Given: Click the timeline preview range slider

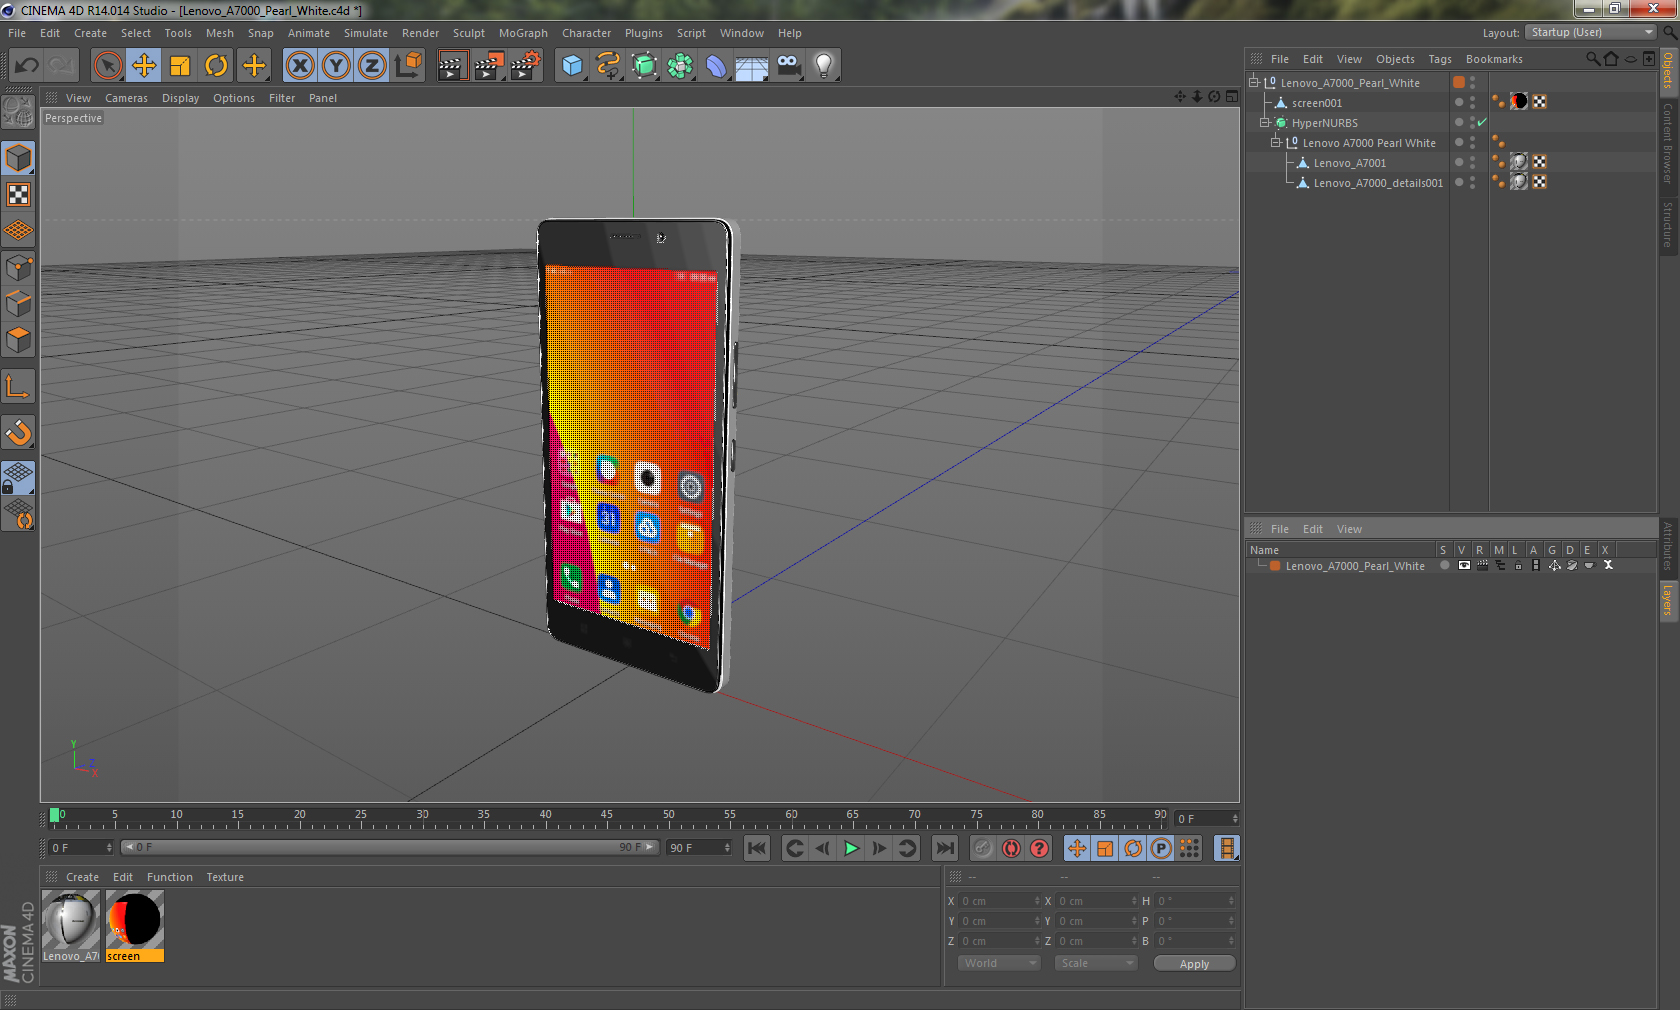Looking at the screenshot, I should coord(389,847).
